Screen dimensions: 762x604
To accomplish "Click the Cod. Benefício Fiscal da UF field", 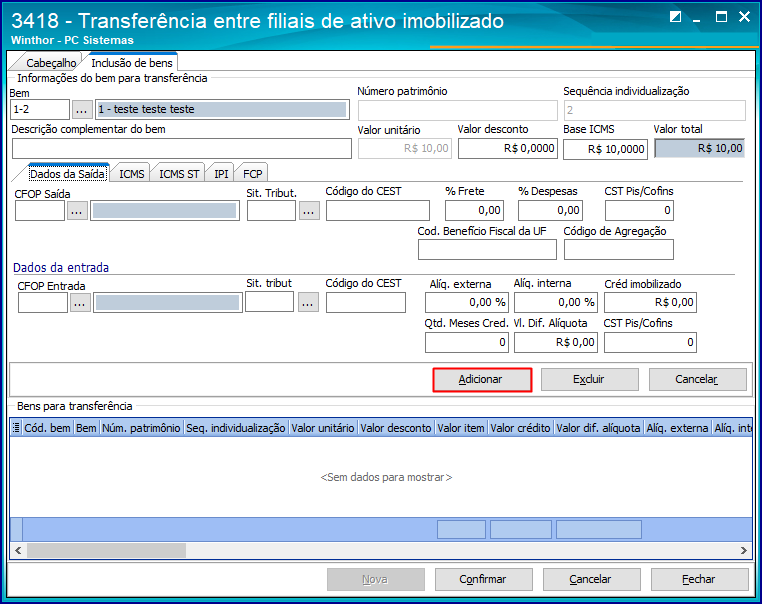I will click(487, 250).
